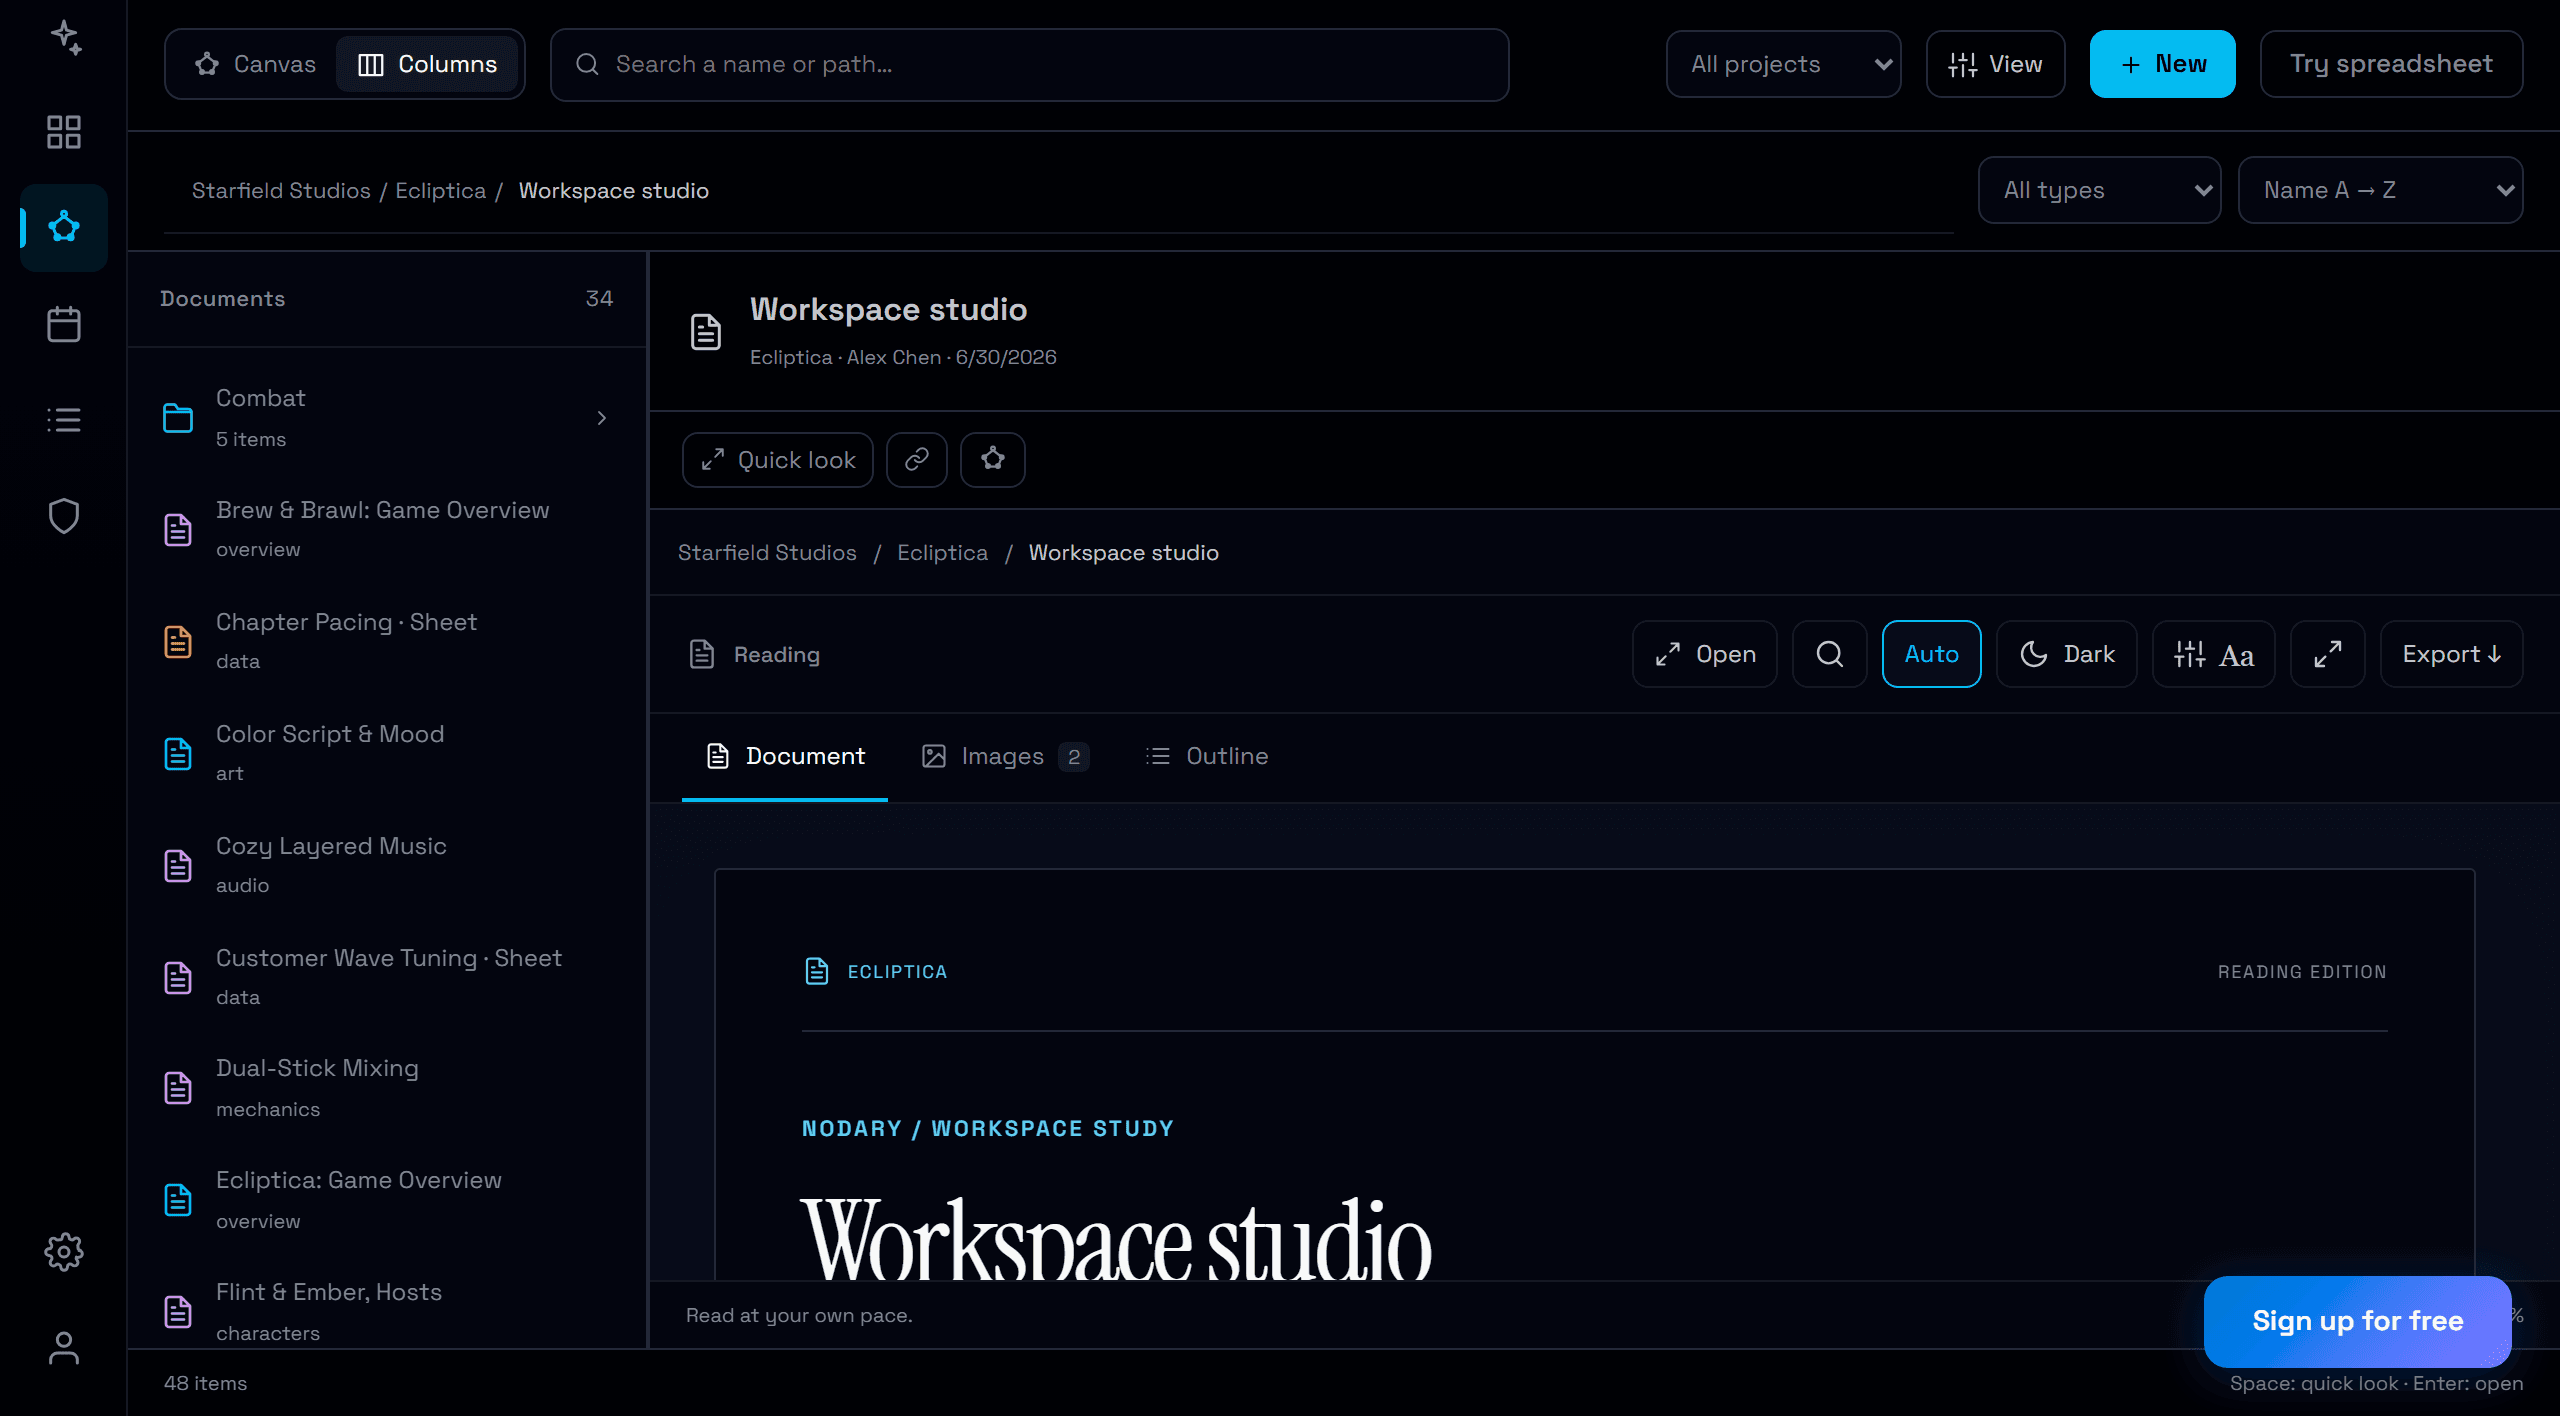Click Ecliptica in the top breadcrumb
This screenshot has width=2560, height=1416.
(x=440, y=190)
